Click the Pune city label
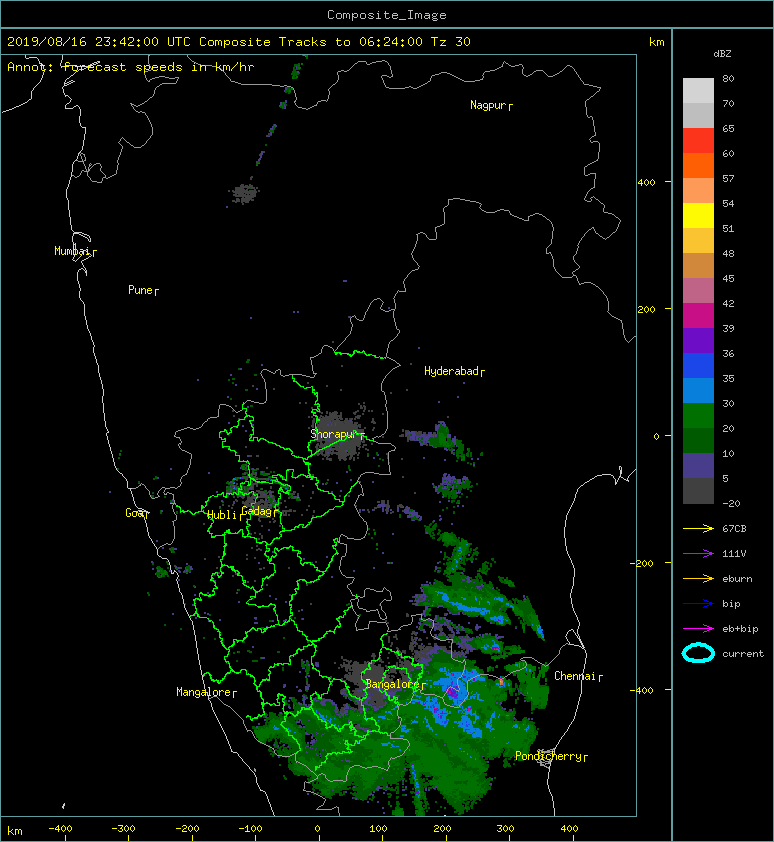This screenshot has height=842, width=774. click(x=141, y=290)
